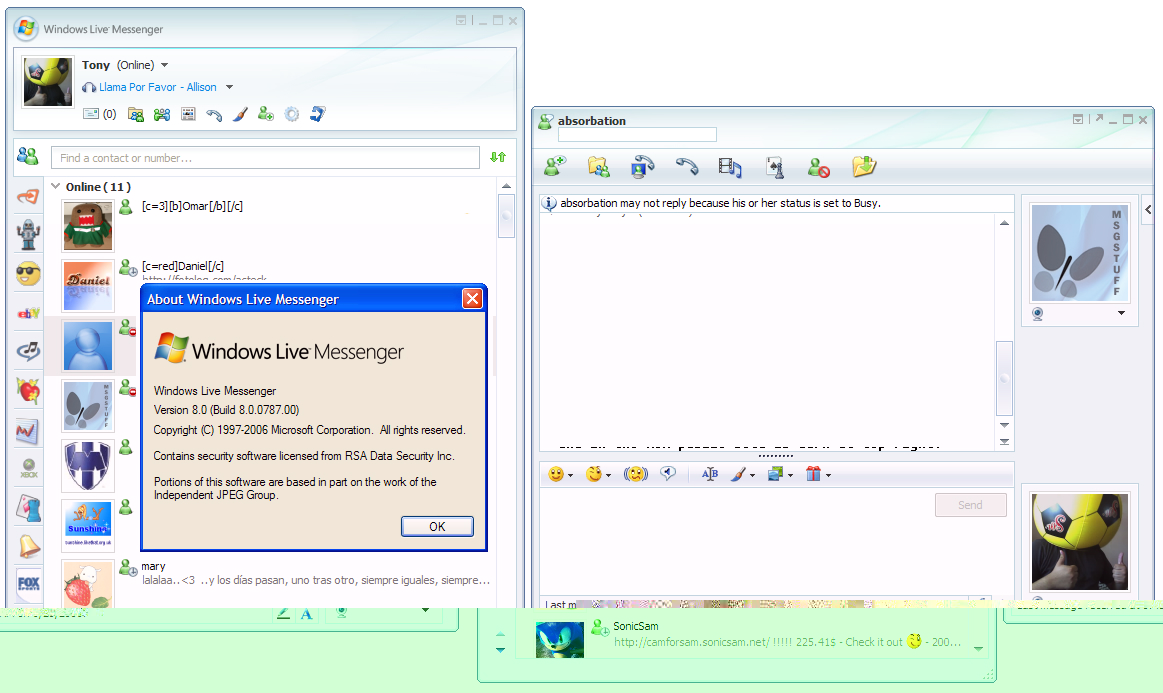
Task: Open the received files folder icon in the chat toolbar
Action: (864, 166)
